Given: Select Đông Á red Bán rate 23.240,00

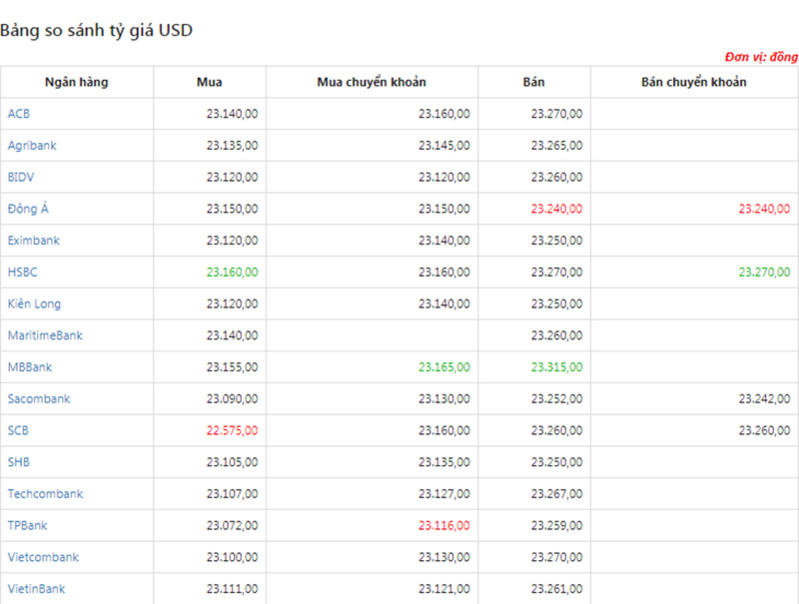Looking at the screenshot, I should tap(556, 208).
